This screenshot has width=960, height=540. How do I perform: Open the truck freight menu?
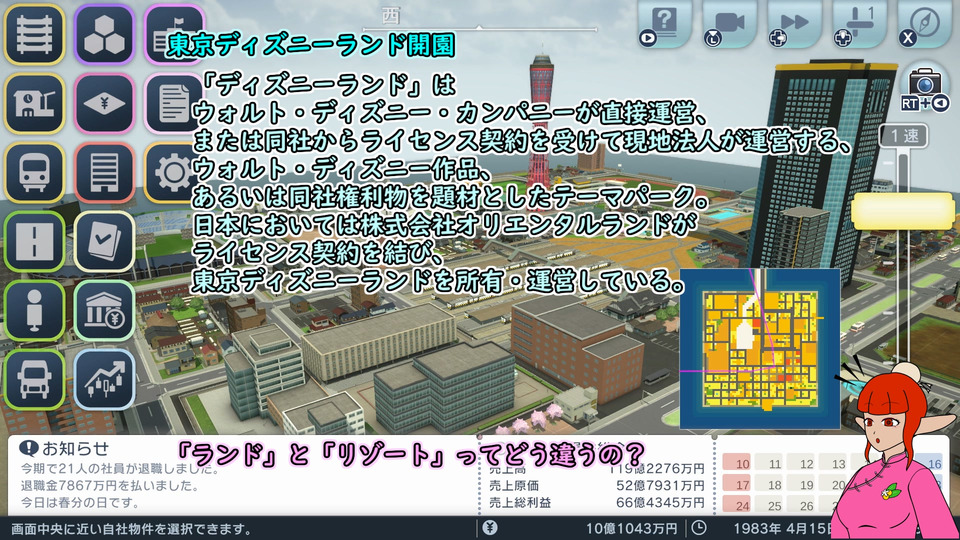(34, 380)
